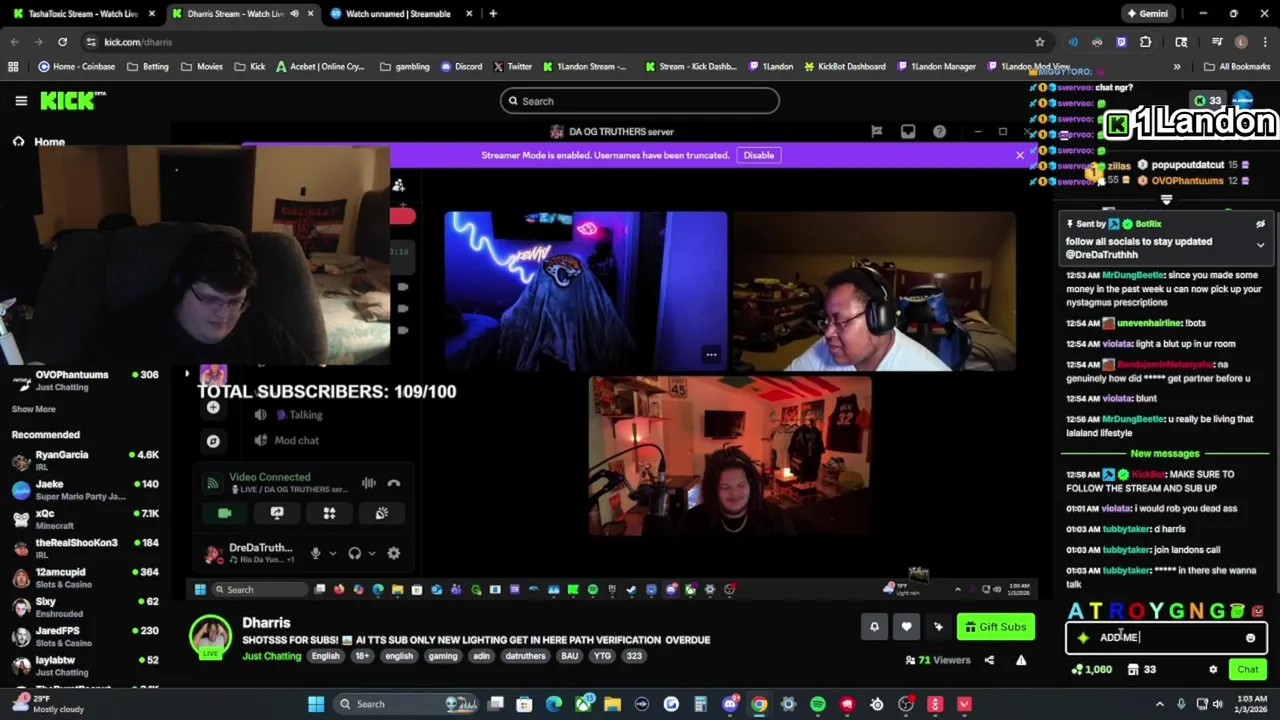Bookmark this page with the star
1280x720 pixels.
click(1040, 42)
